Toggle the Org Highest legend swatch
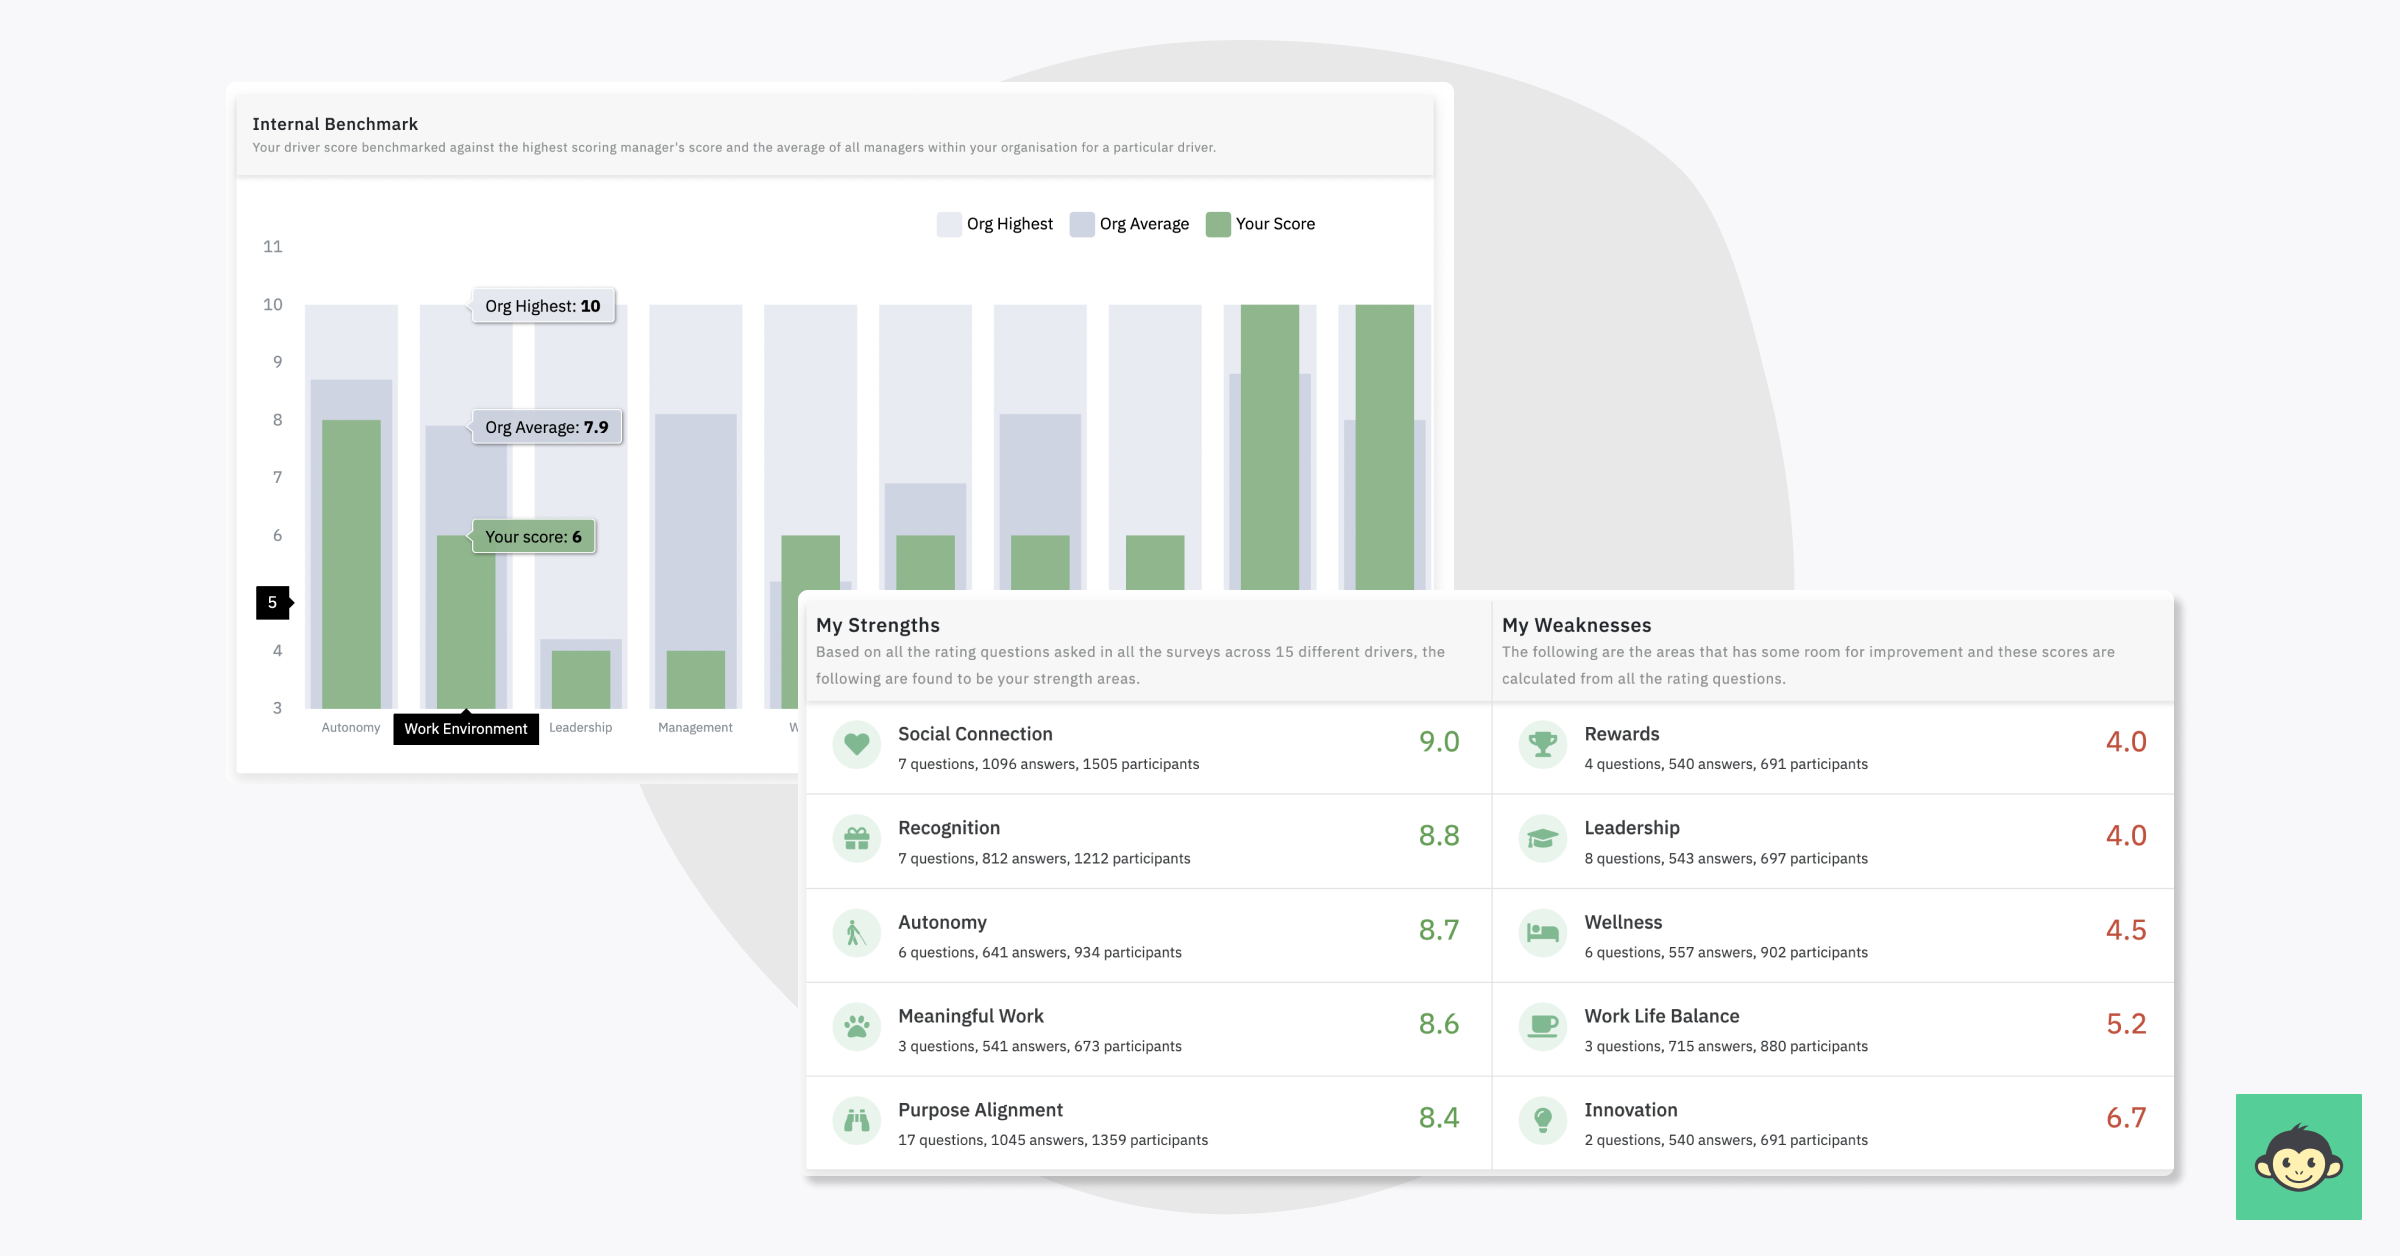Image resolution: width=2400 pixels, height=1256 pixels. pyautogui.click(x=948, y=224)
